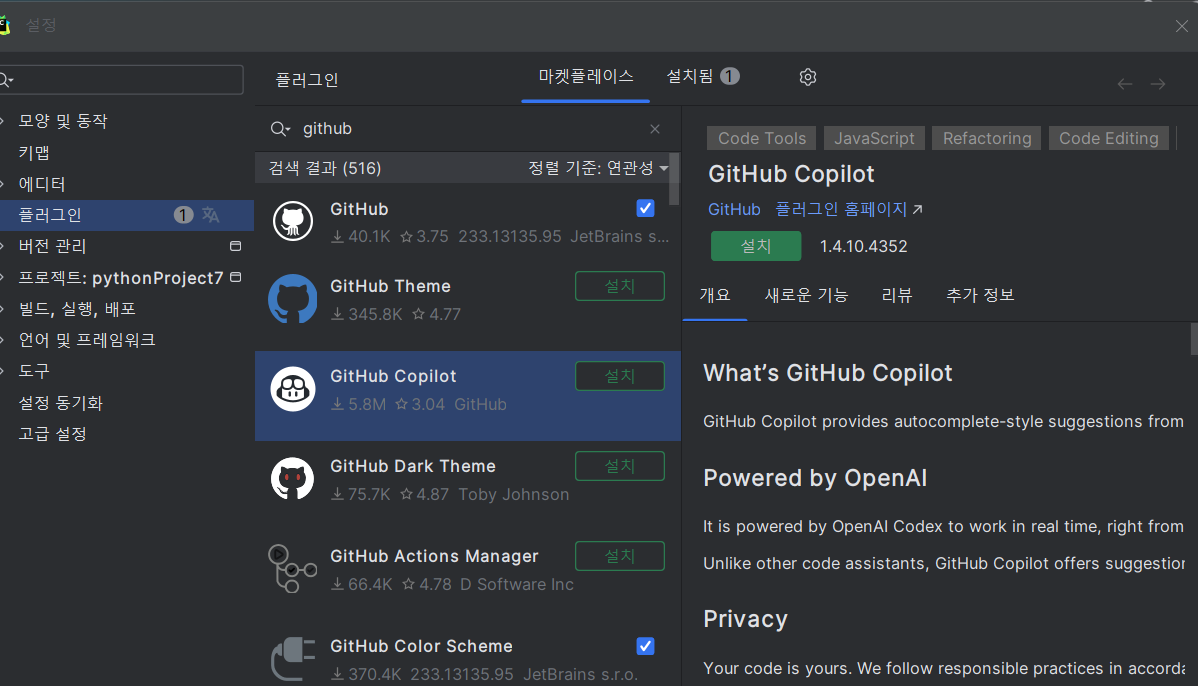Click the GitHub Copilot plugin icon

pos(293,389)
